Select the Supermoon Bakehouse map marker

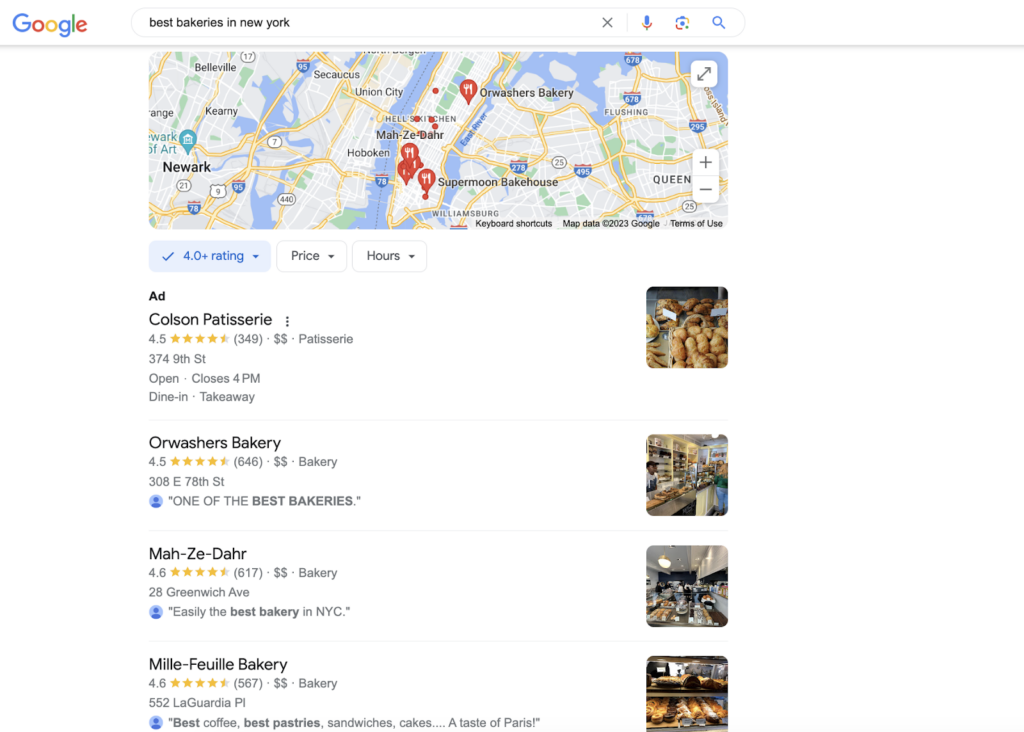426,180
